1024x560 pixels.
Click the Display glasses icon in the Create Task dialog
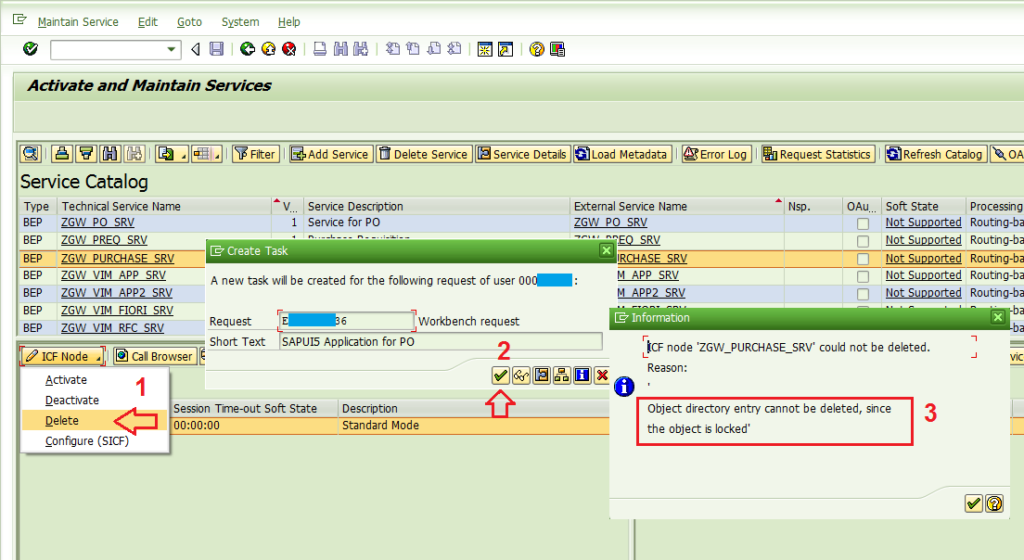pyautogui.click(x=520, y=375)
